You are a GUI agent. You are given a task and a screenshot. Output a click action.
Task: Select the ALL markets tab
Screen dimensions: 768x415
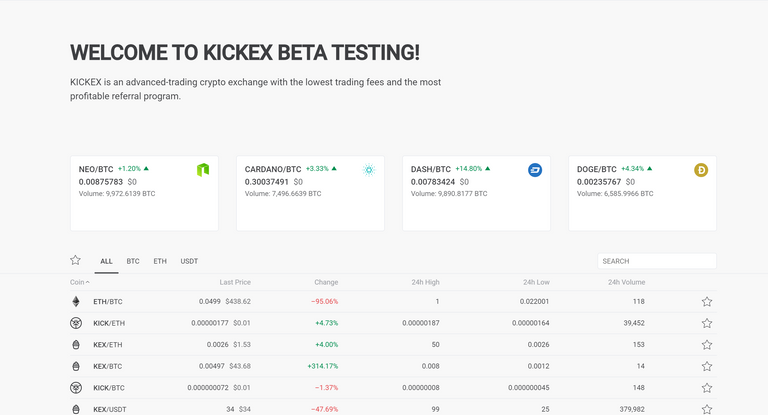tap(106, 261)
